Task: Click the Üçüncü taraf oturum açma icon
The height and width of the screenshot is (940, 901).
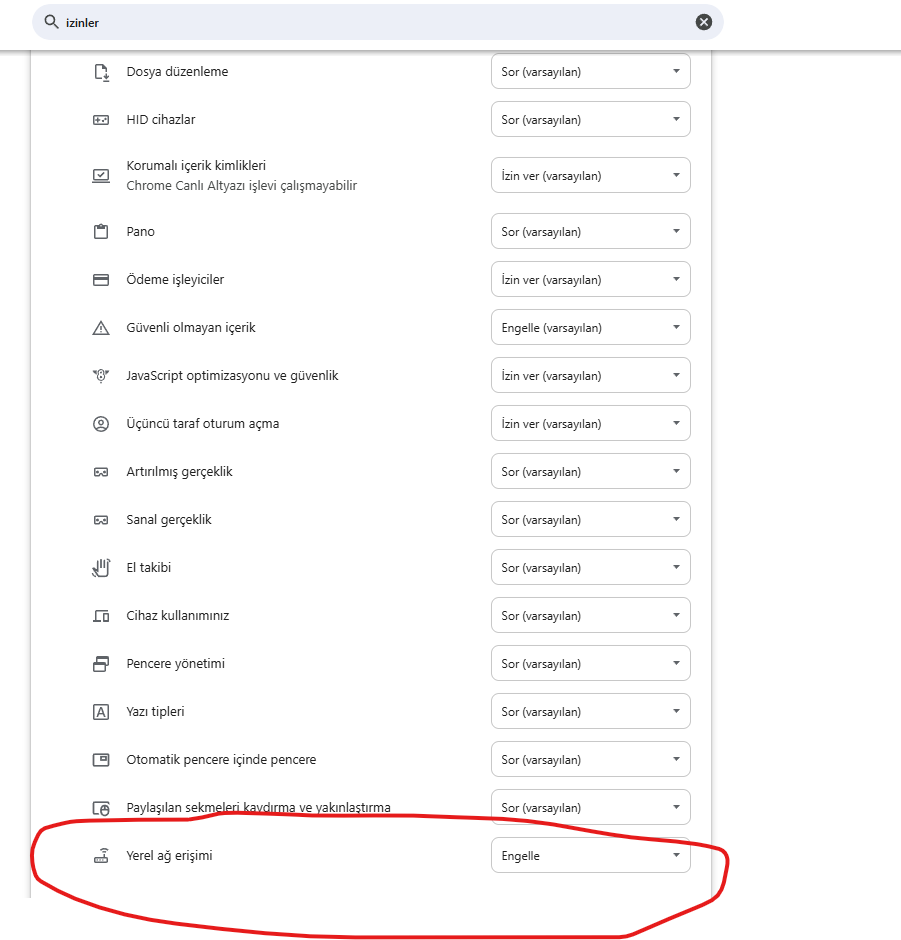Action: pos(101,424)
